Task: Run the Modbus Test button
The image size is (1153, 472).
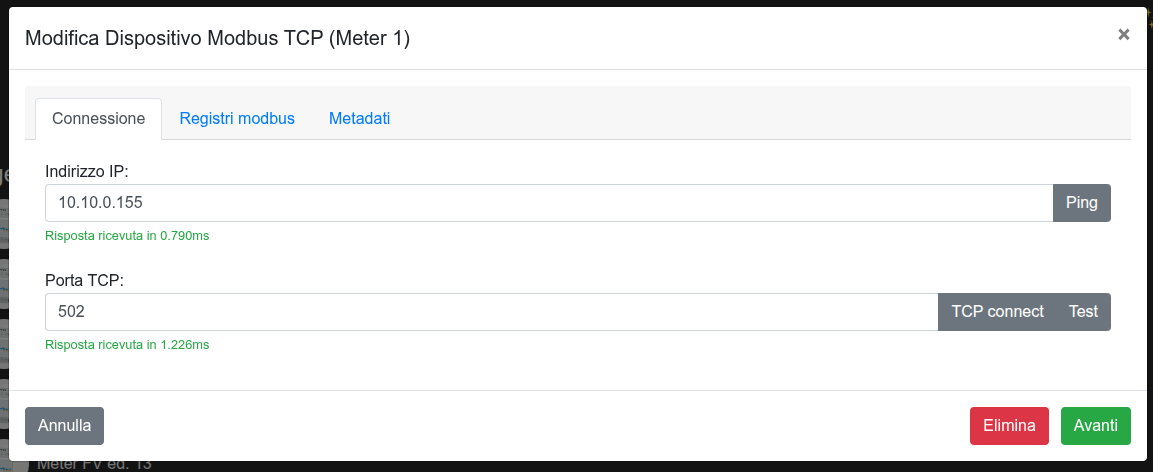Action: coord(1083,312)
